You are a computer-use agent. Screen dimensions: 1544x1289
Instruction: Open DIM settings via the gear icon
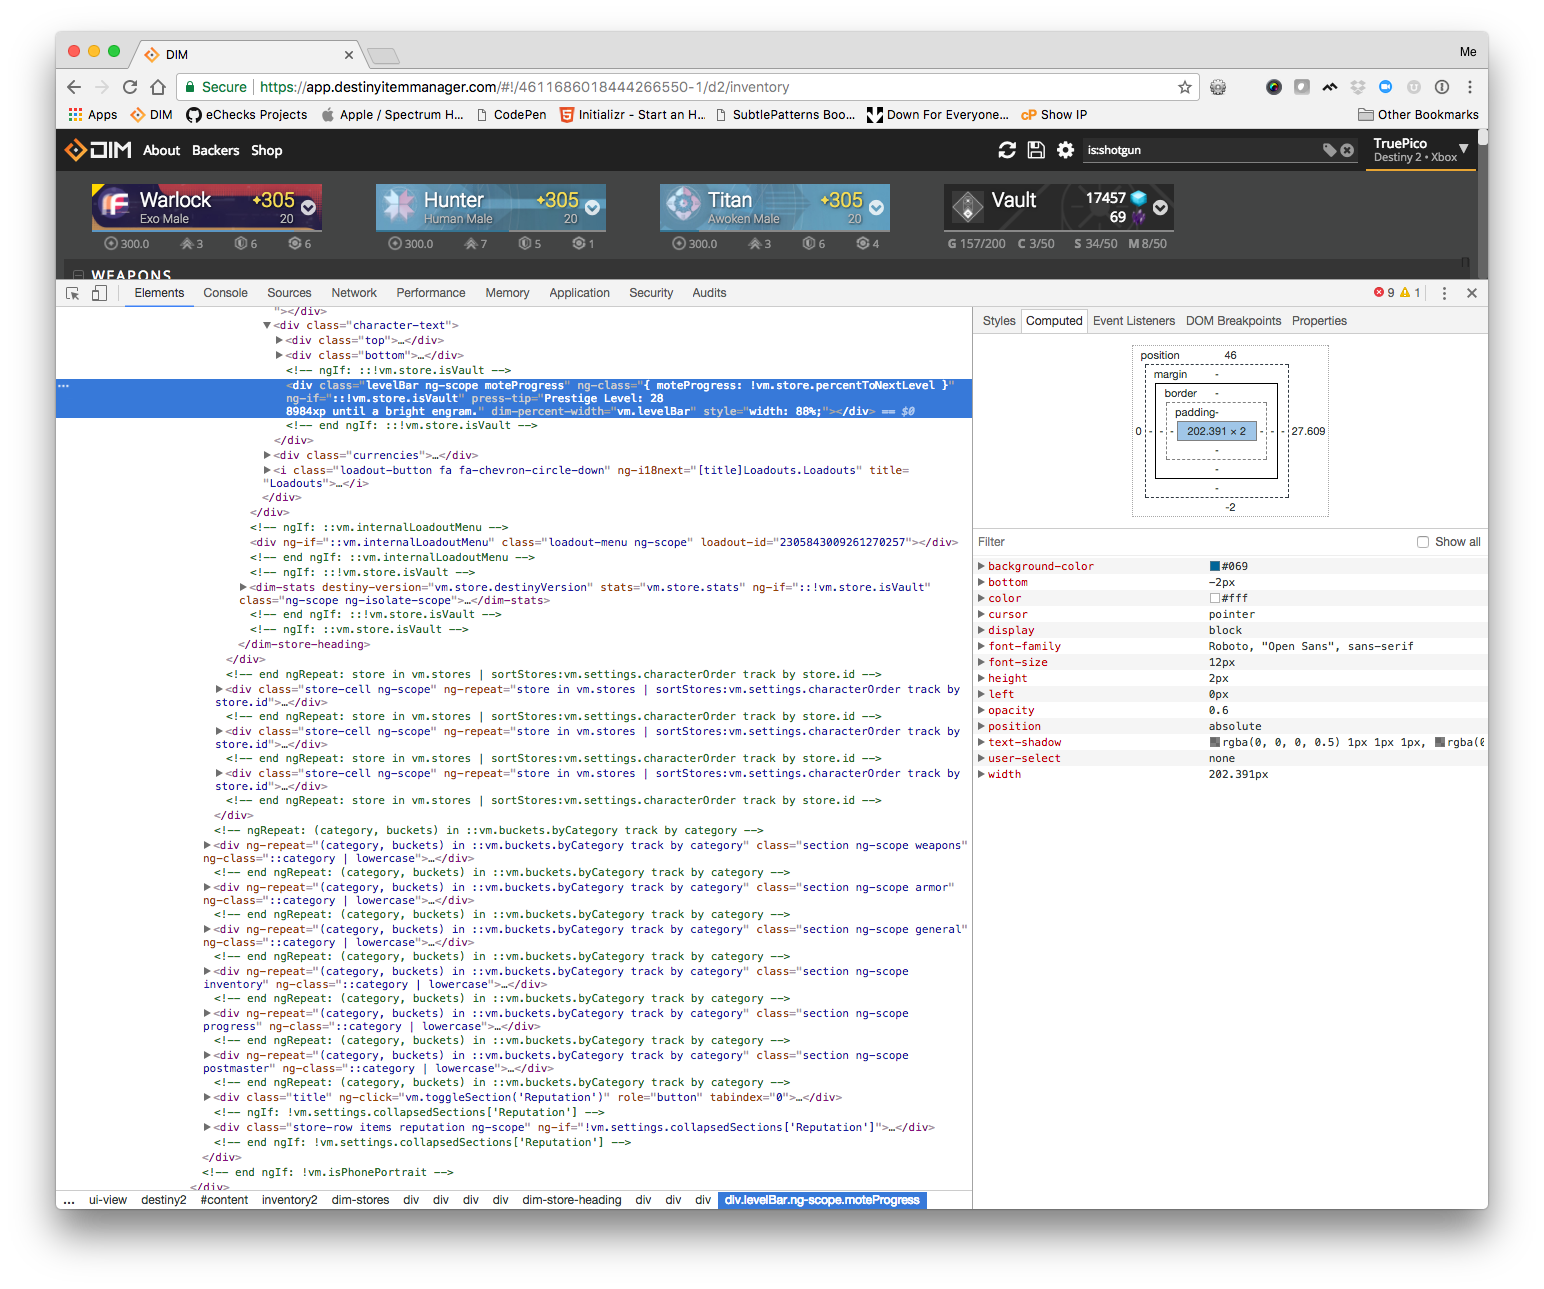tap(1065, 150)
